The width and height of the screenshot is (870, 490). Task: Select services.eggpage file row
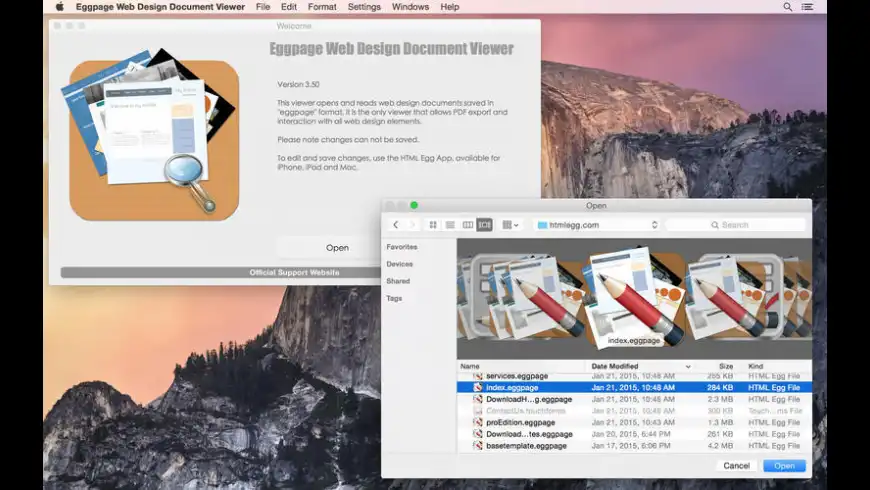[634, 376]
